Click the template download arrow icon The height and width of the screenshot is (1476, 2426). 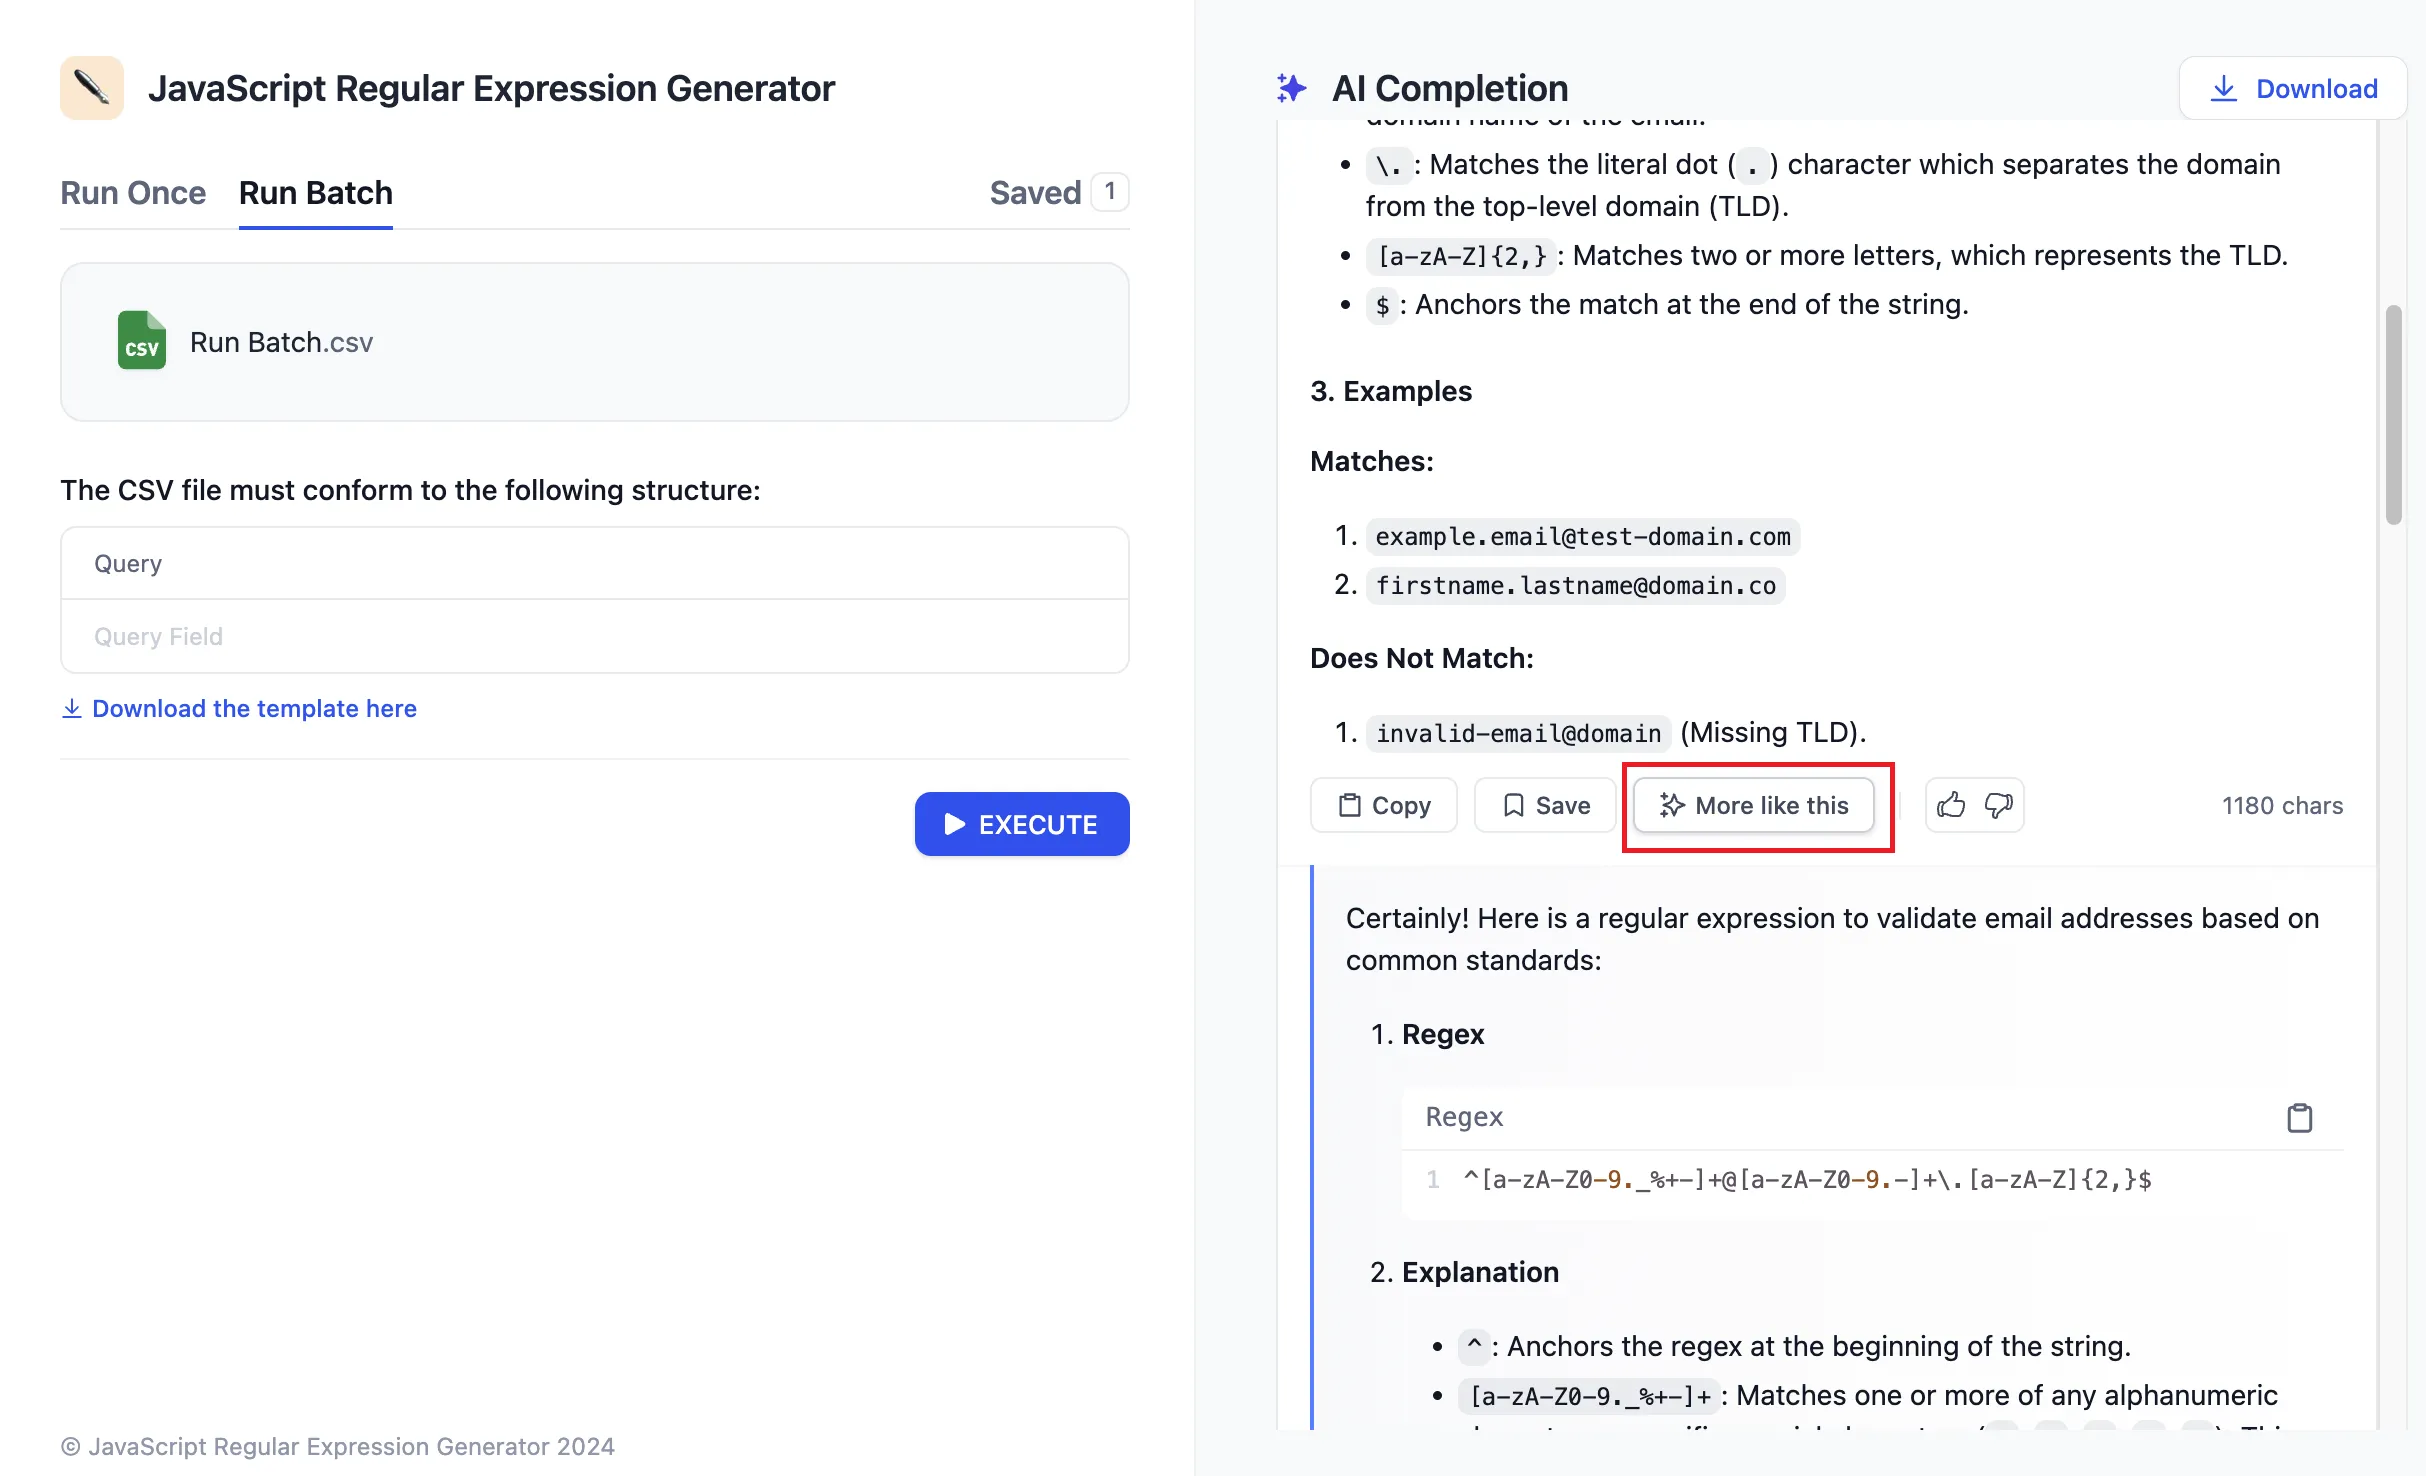(72, 708)
